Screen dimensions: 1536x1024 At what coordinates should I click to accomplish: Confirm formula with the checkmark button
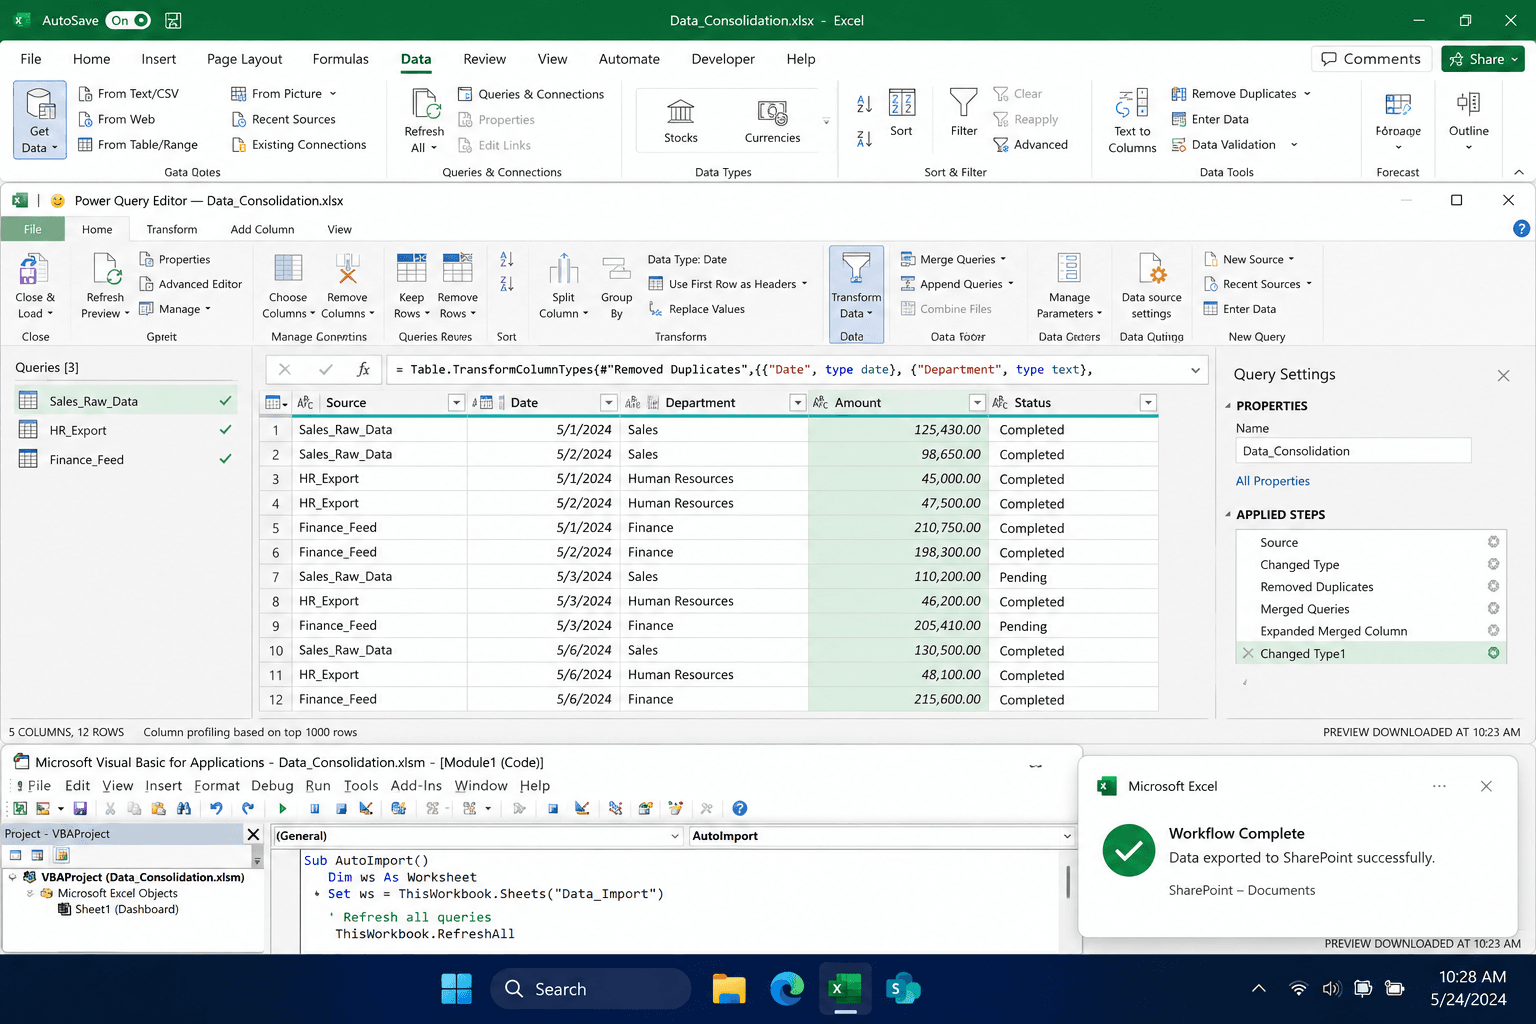(325, 369)
